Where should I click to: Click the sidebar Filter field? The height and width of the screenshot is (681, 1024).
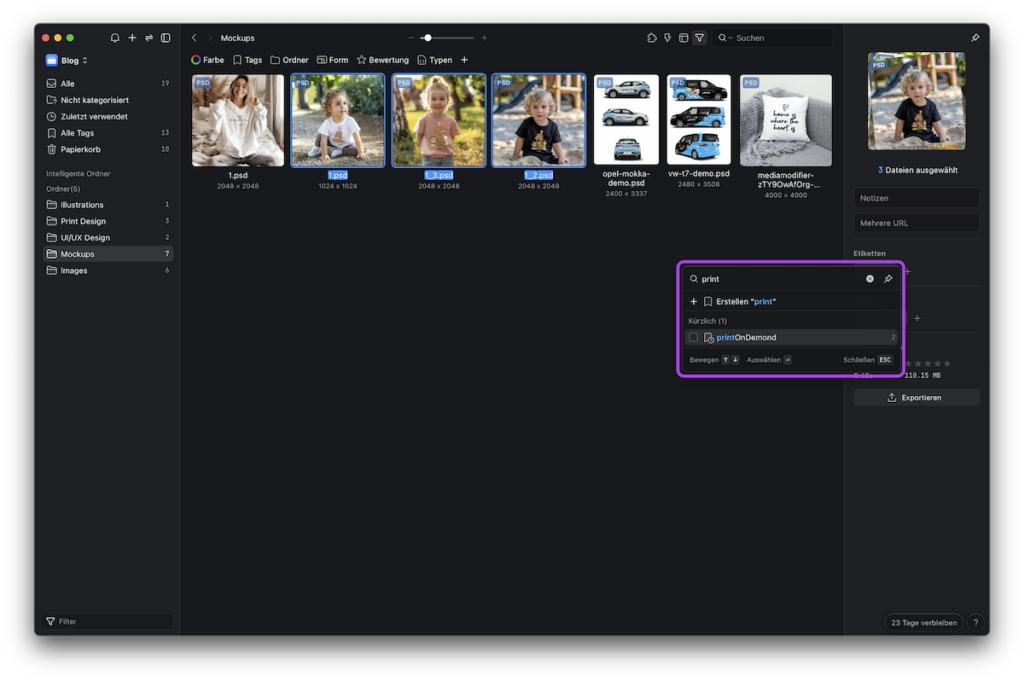pos(108,622)
